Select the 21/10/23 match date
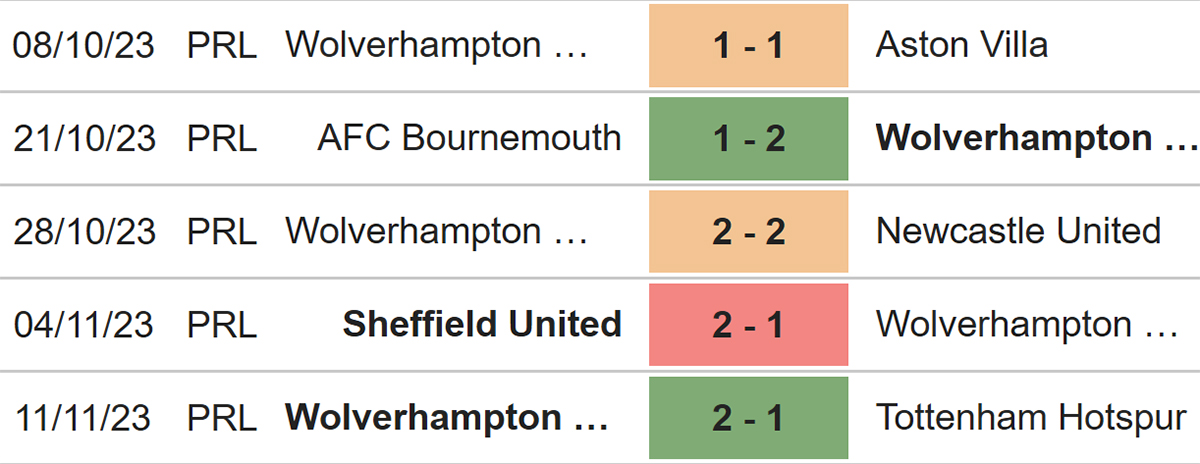Viewport: 1200px width, 464px height. click(x=84, y=138)
